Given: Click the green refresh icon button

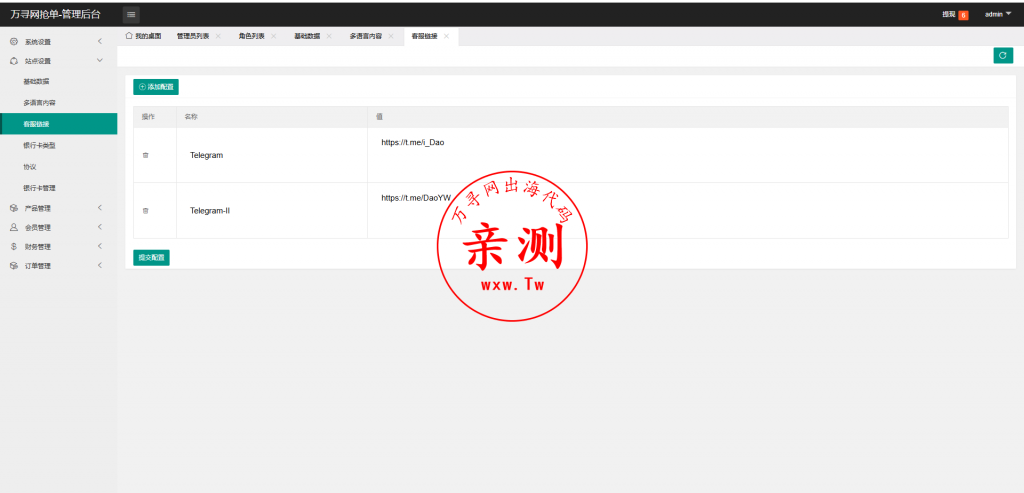Looking at the screenshot, I should tap(1002, 56).
